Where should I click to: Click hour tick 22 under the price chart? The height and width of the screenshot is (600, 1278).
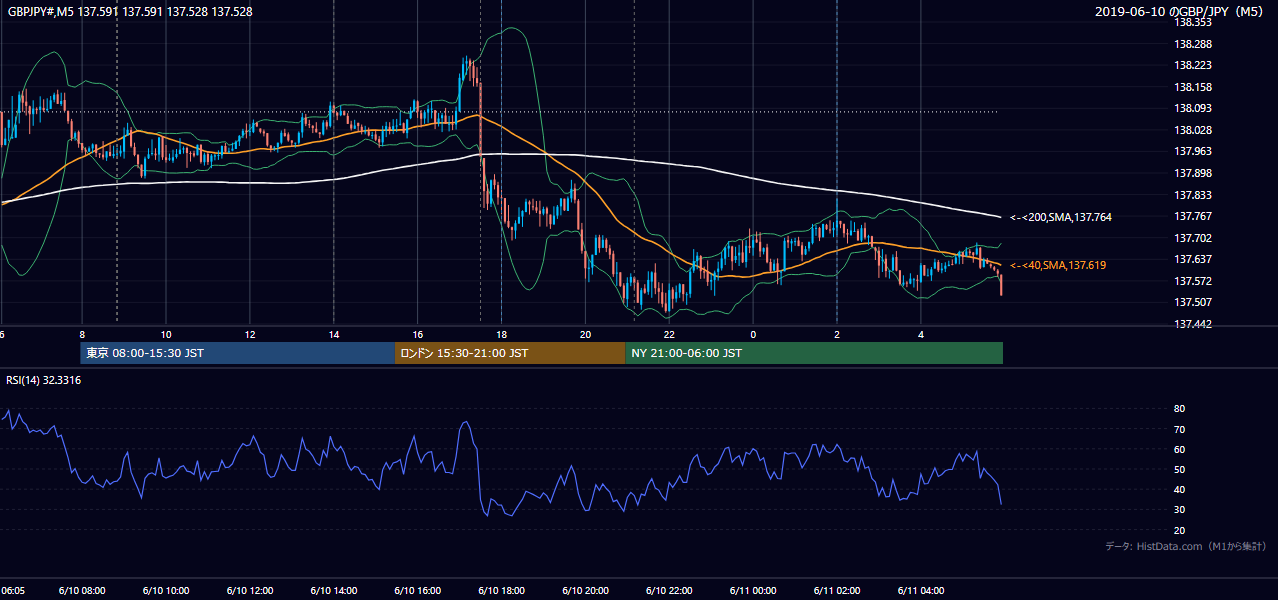pos(670,335)
